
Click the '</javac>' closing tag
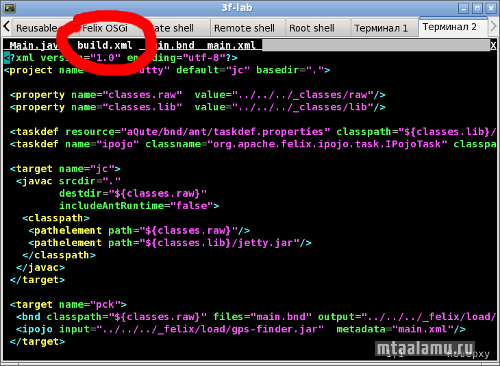(x=40, y=267)
